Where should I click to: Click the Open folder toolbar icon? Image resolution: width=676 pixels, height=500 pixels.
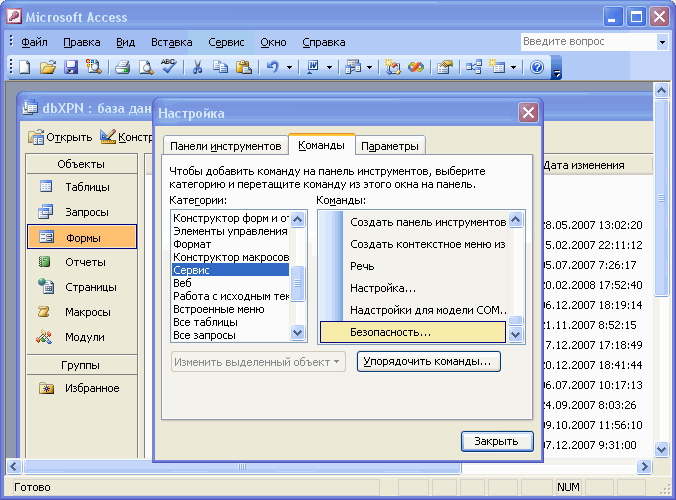click(48, 67)
